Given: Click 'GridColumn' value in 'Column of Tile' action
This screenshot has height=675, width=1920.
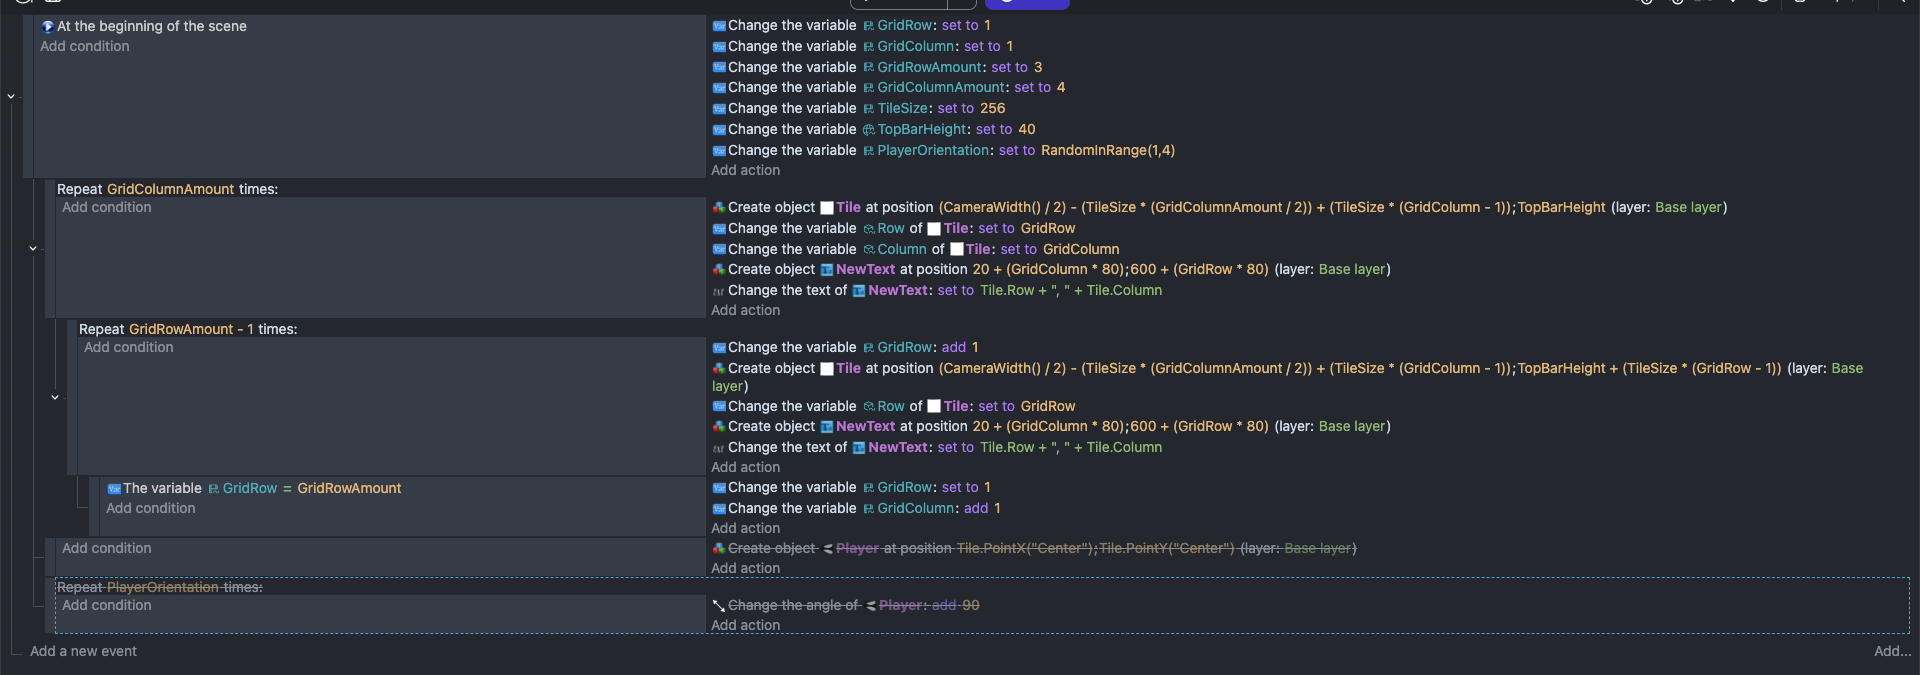Looking at the screenshot, I should (x=1082, y=250).
